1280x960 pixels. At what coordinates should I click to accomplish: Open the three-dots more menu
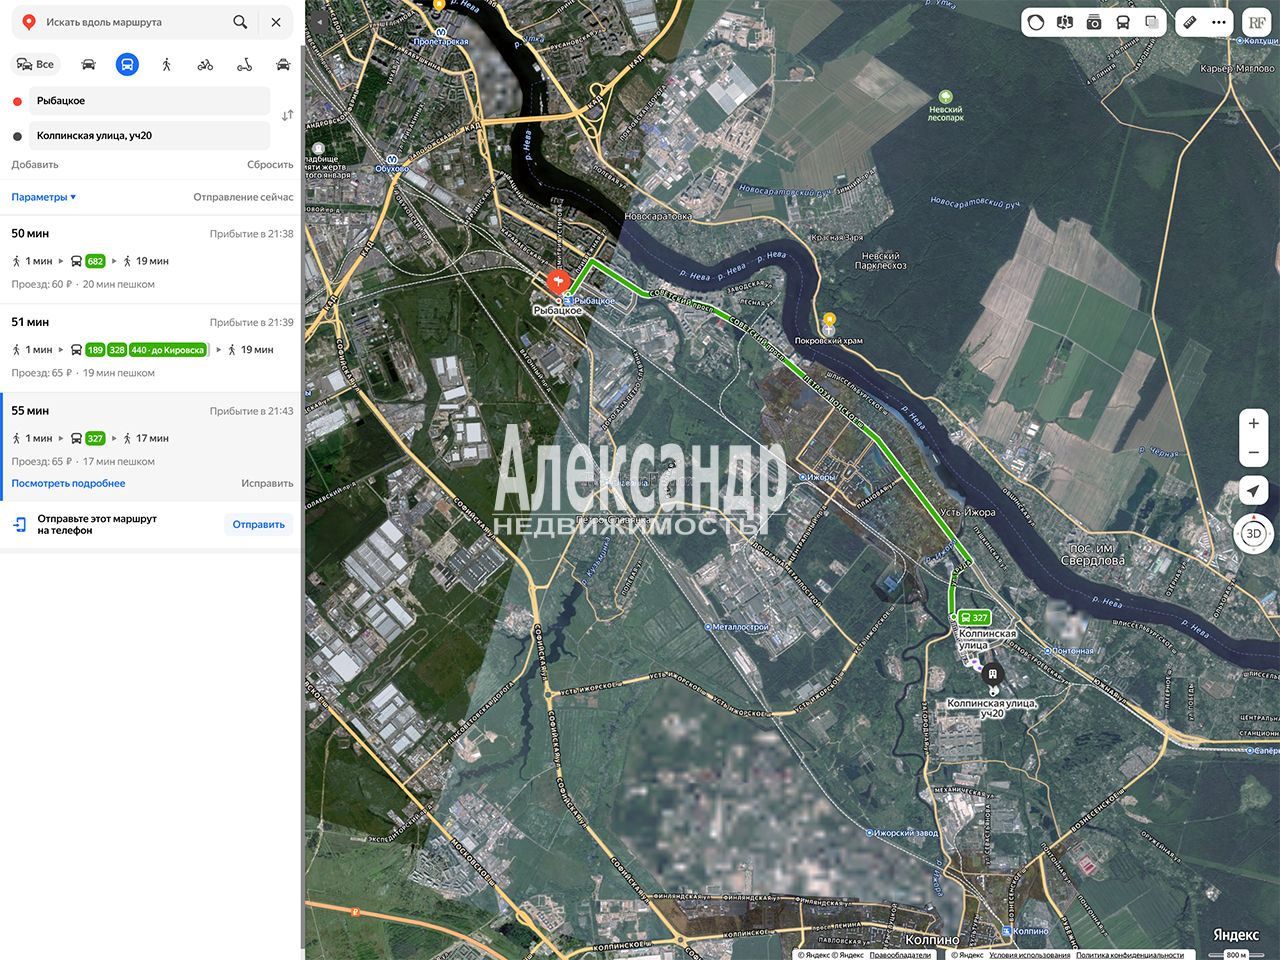pos(1218,22)
